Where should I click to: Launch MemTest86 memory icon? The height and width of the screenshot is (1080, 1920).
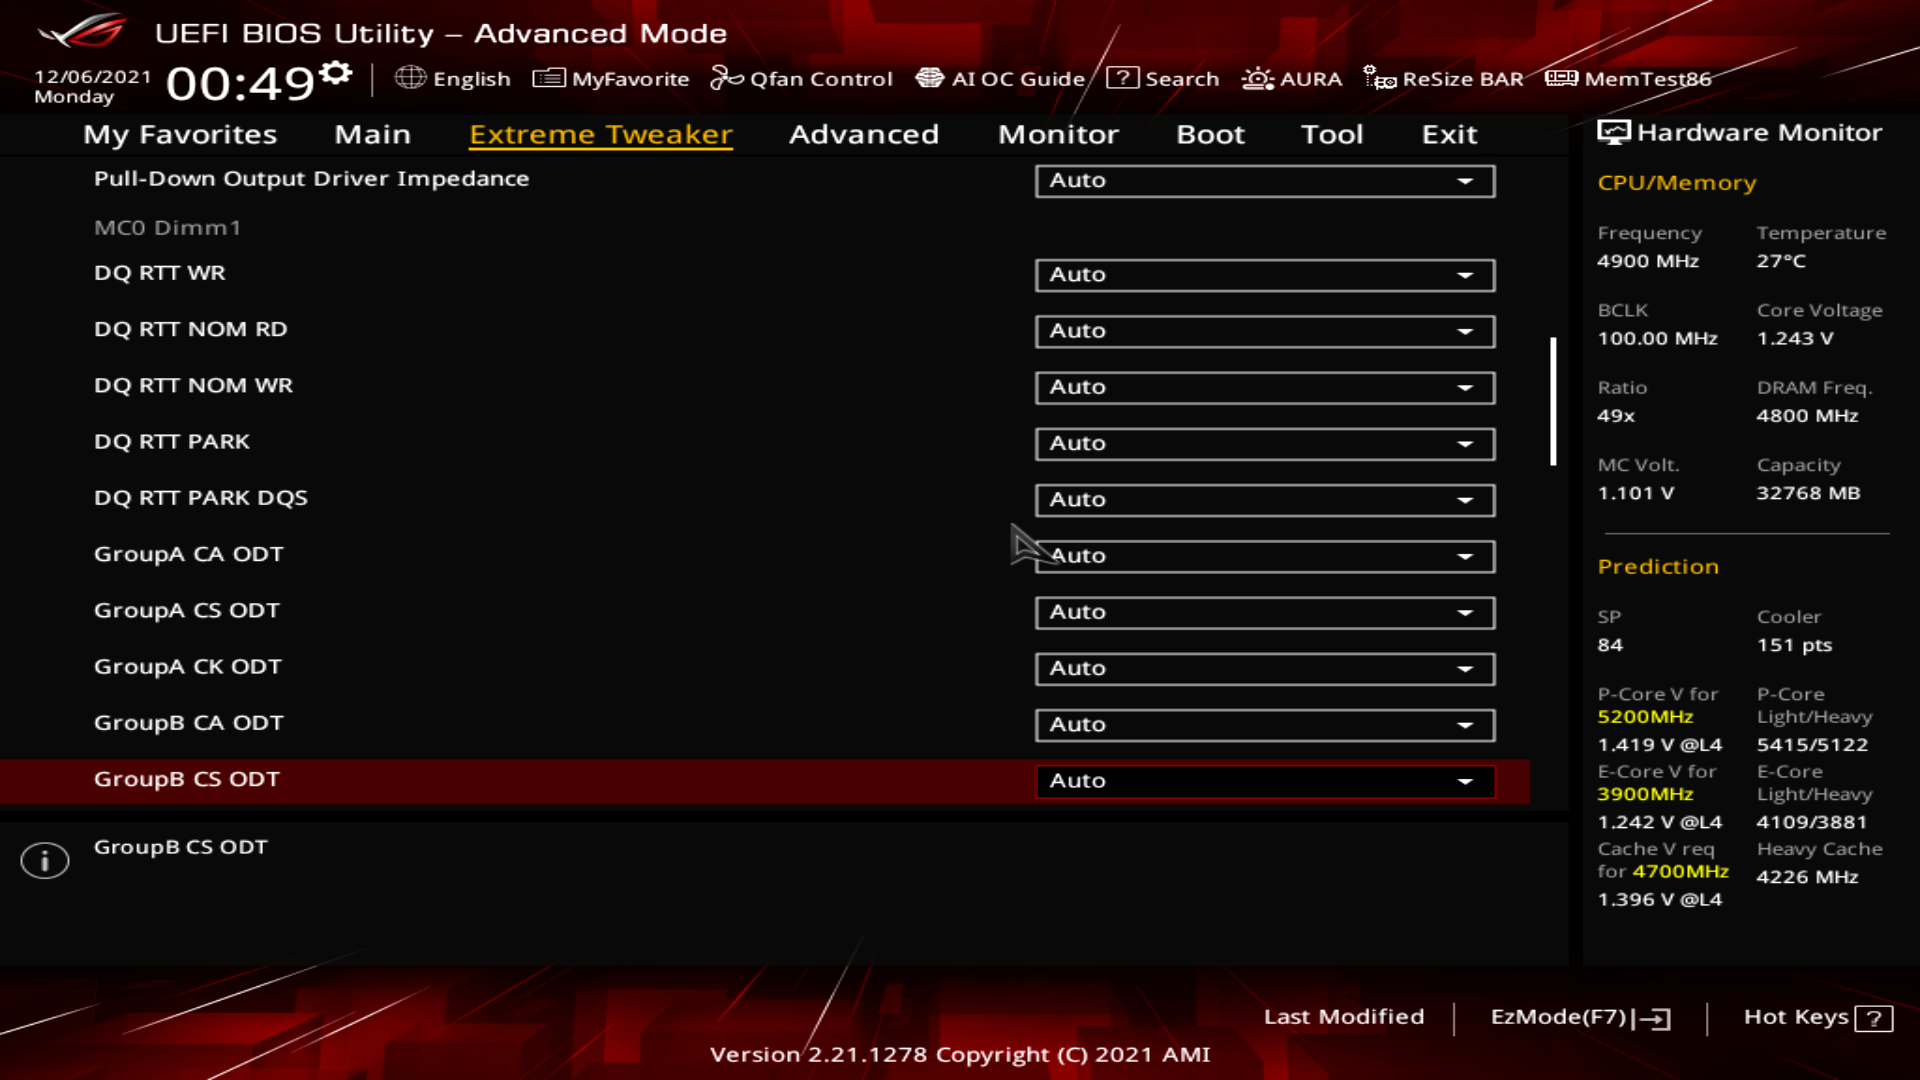(x=1561, y=78)
